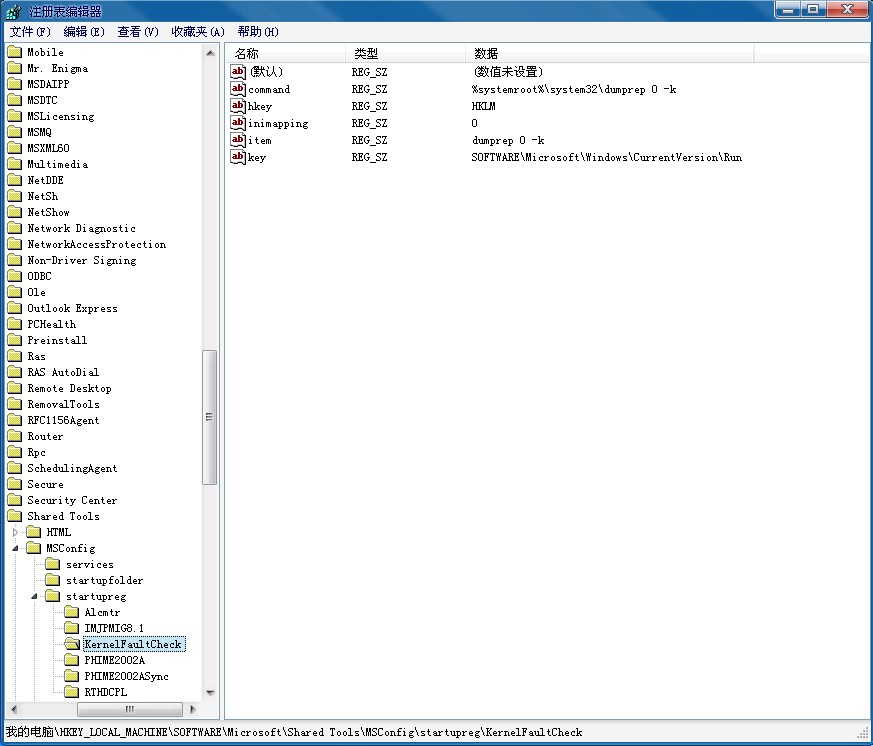873x746 pixels.
Task: Click the tree scroll up arrow
Action: pyautogui.click(x=210, y=53)
